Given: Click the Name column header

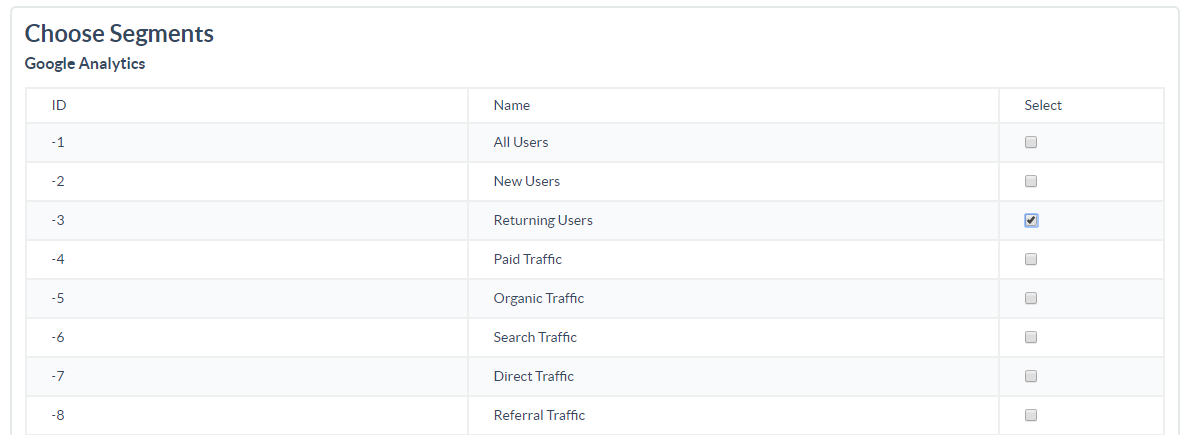Looking at the screenshot, I should point(511,106).
